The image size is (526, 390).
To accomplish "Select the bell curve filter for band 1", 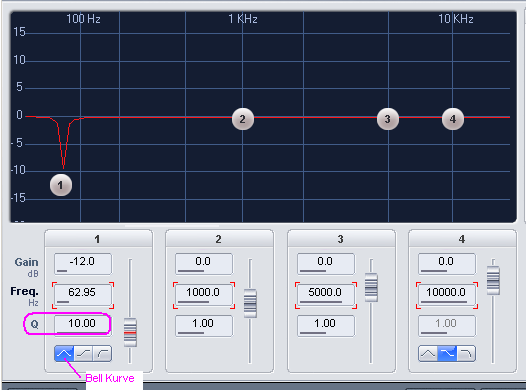I will pos(64,354).
